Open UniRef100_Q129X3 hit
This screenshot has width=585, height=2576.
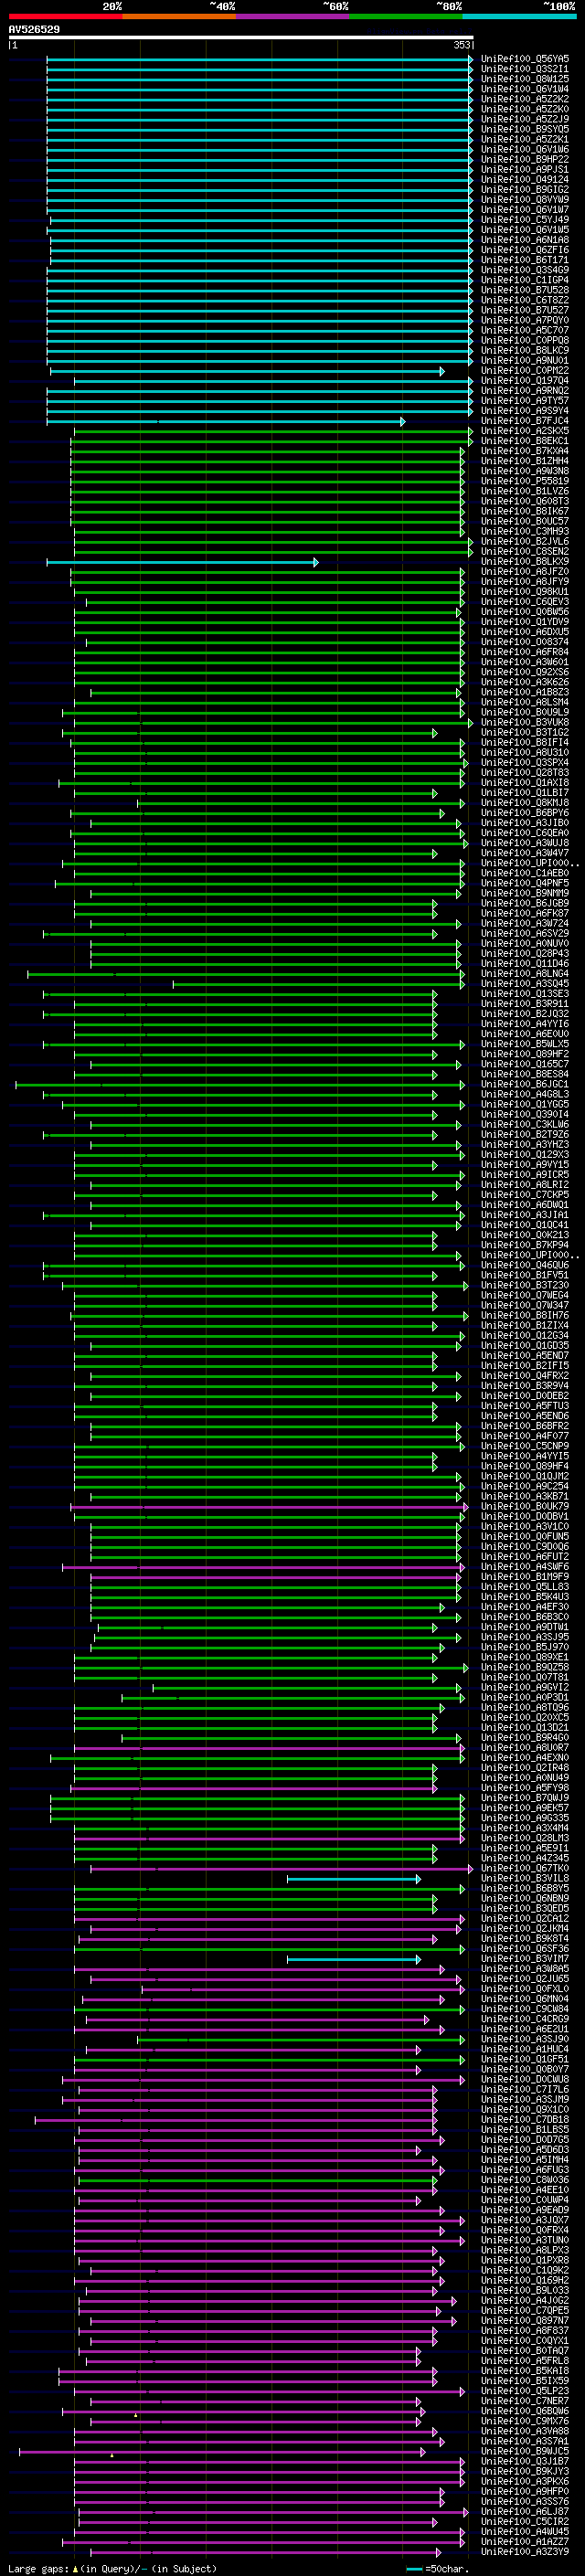click(x=525, y=1155)
